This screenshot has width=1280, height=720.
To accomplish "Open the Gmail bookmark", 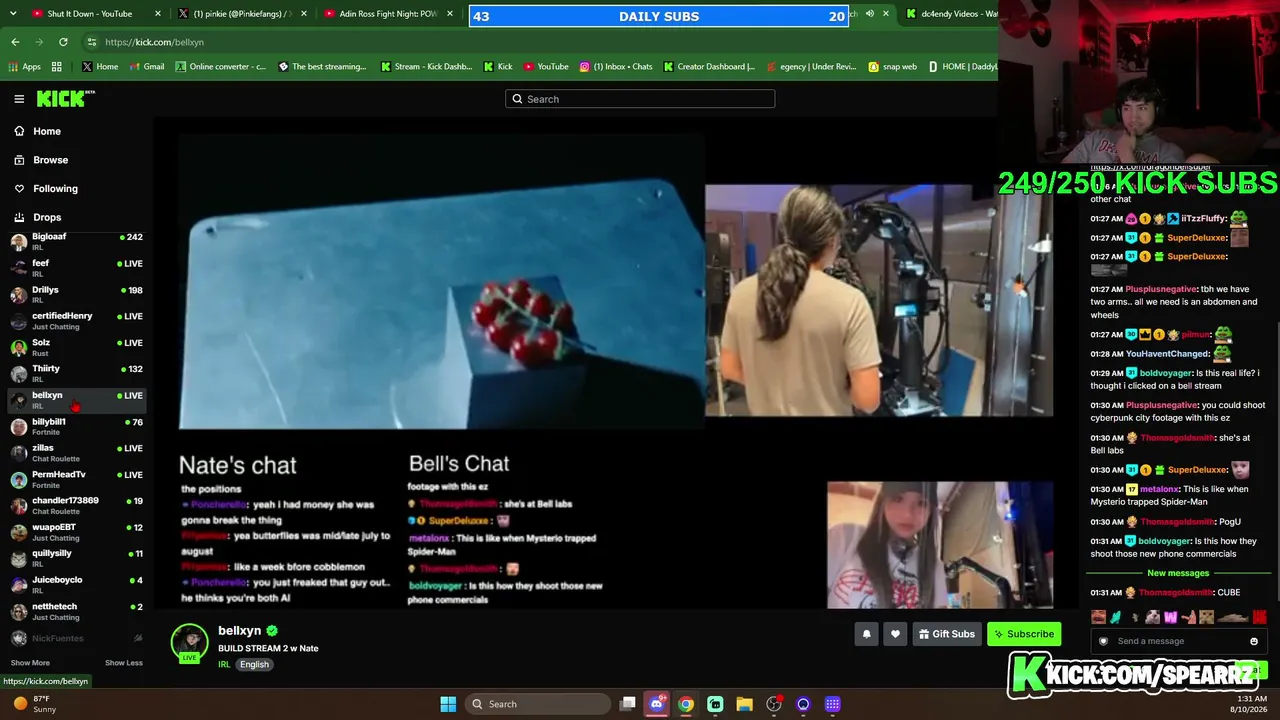I will (x=146, y=67).
